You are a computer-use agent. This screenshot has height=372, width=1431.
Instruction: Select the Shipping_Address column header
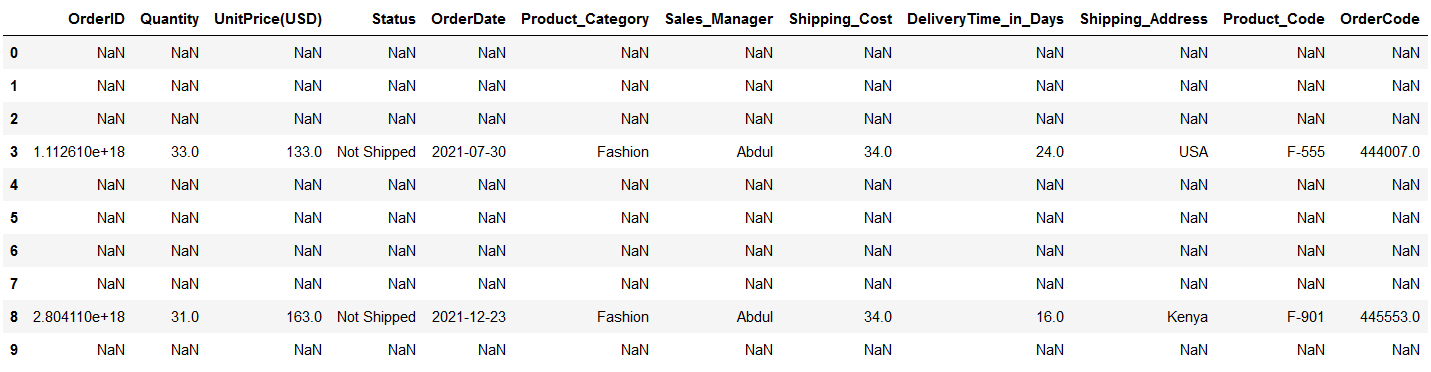1144,19
